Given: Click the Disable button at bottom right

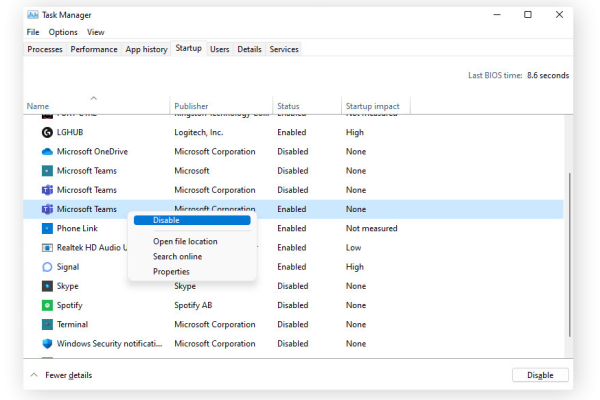Looking at the screenshot, I should pos(540,375).
